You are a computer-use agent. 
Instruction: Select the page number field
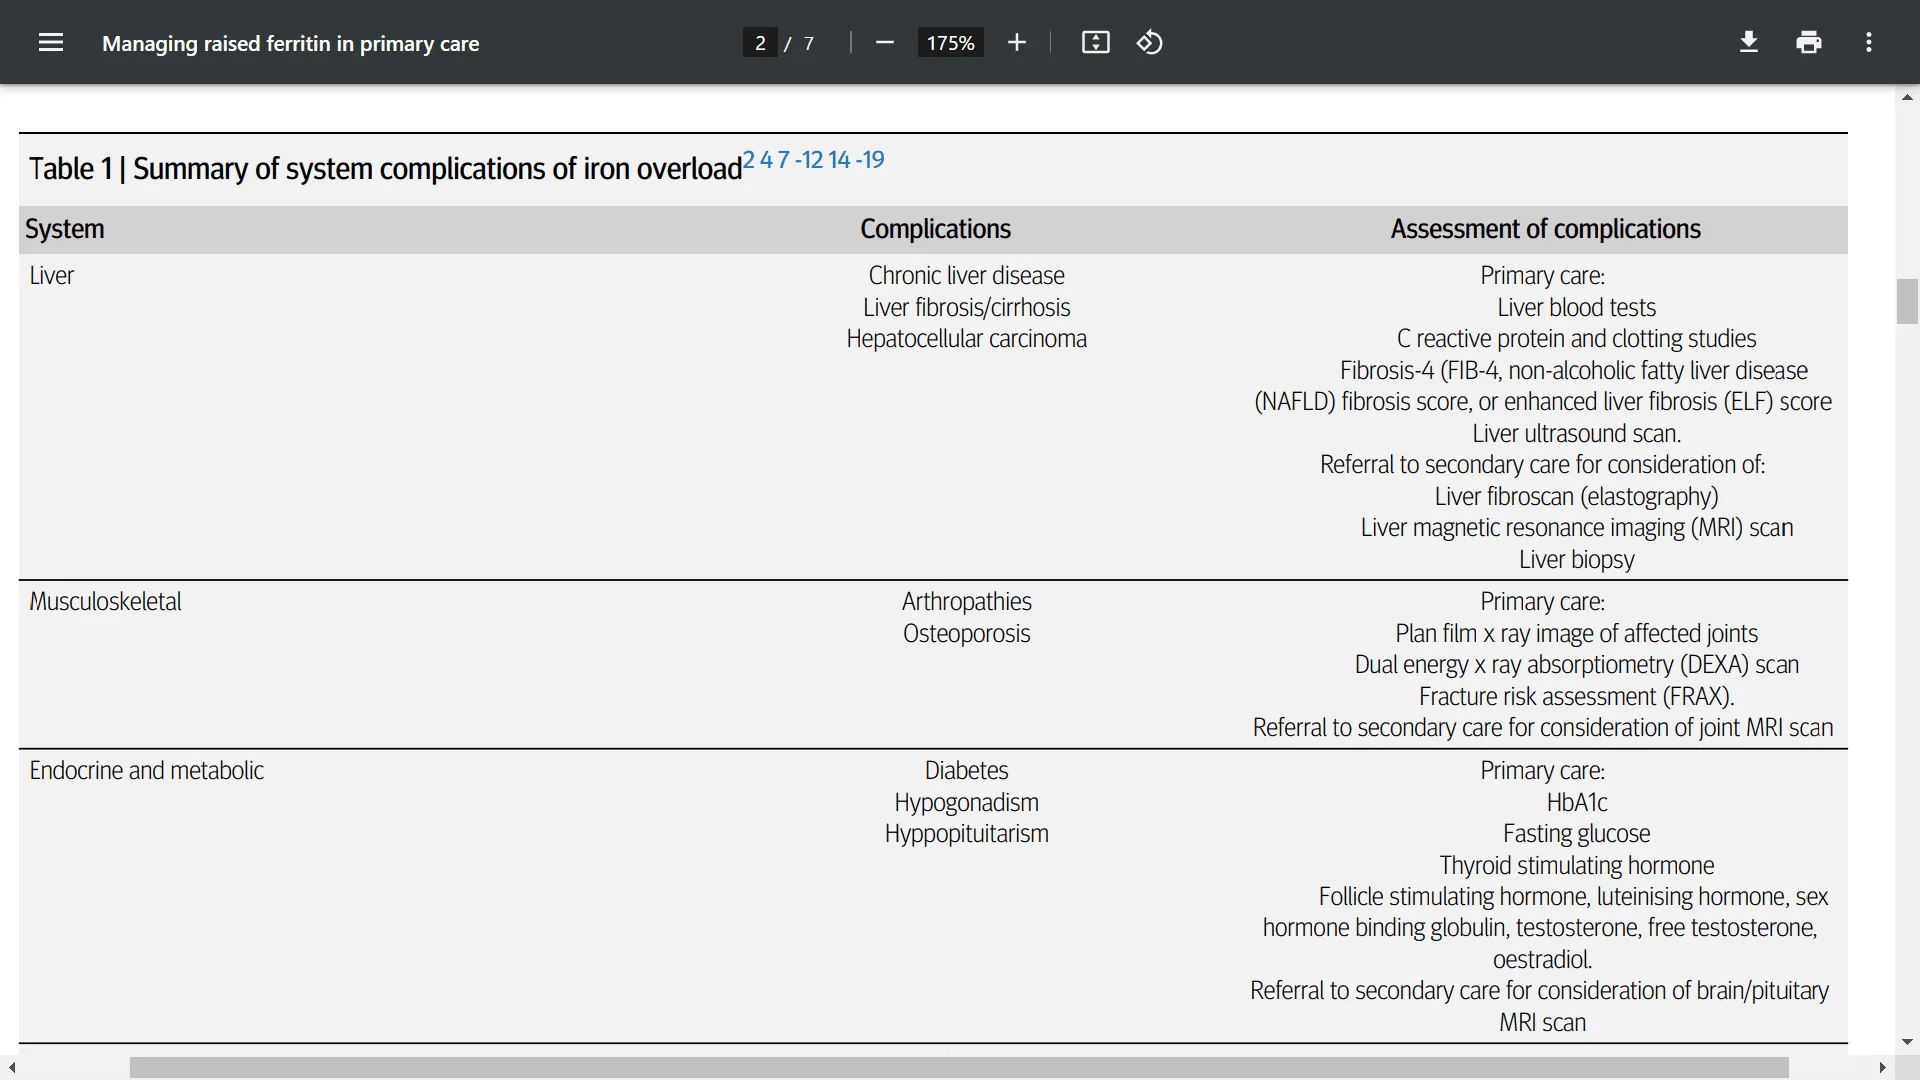click(760, 43)
